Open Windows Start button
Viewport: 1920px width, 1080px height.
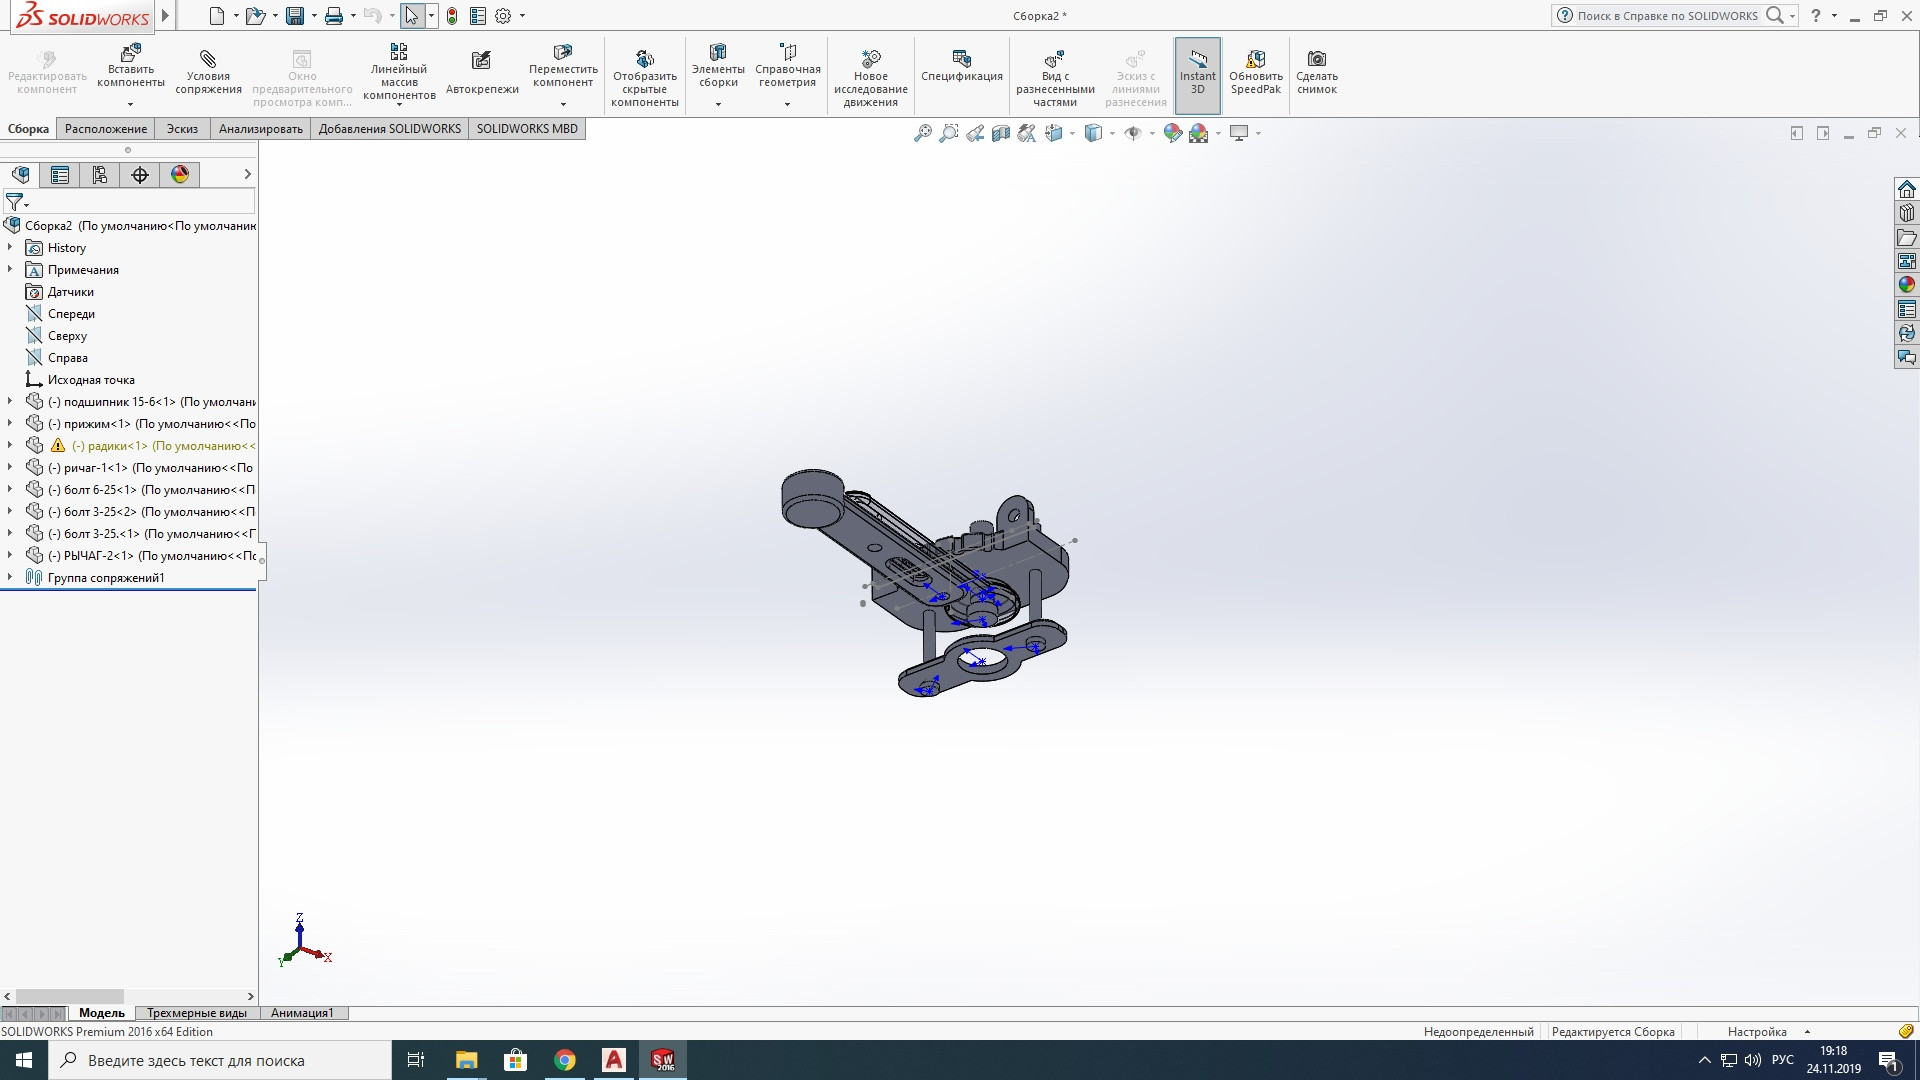tap(24, 1060)
